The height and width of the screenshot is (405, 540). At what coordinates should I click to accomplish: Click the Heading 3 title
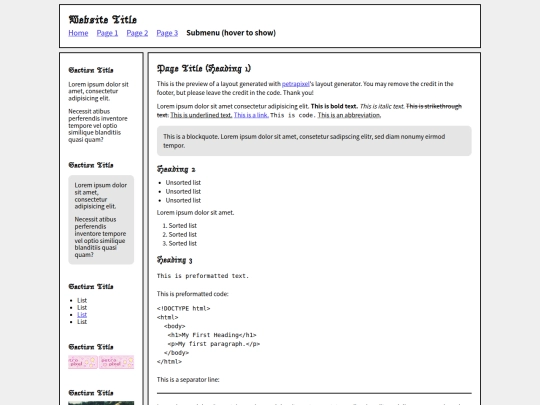pyautogui.click(x=175, y=260)
